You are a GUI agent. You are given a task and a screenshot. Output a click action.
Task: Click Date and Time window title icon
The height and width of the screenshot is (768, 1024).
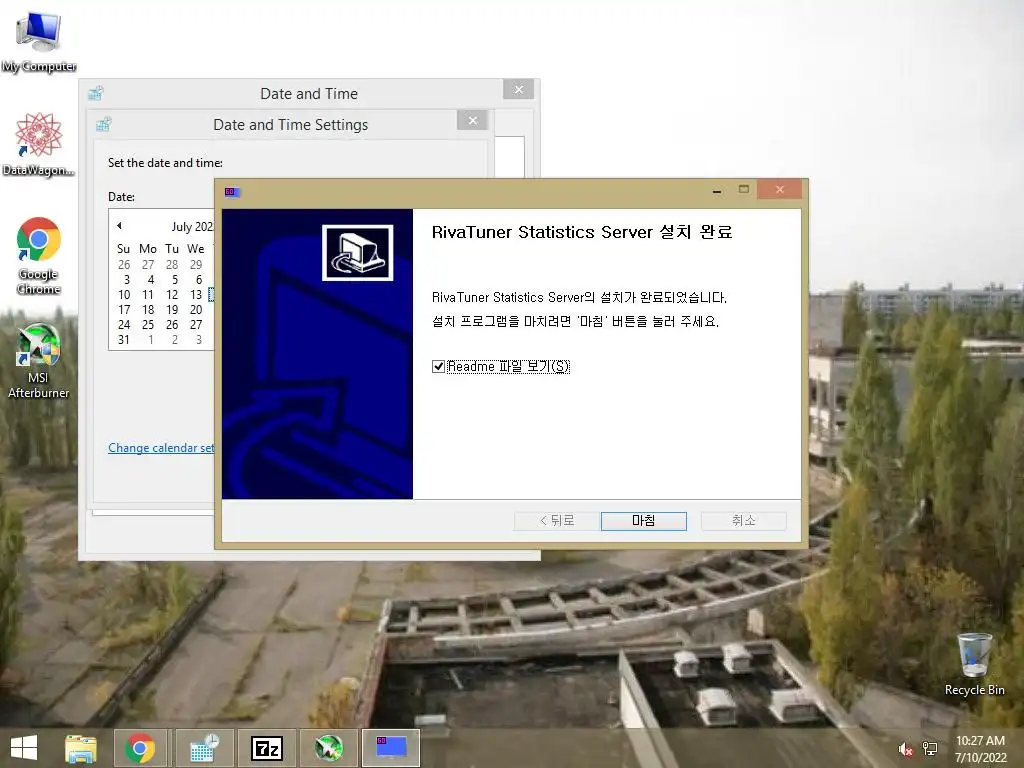tap(96, 93)
